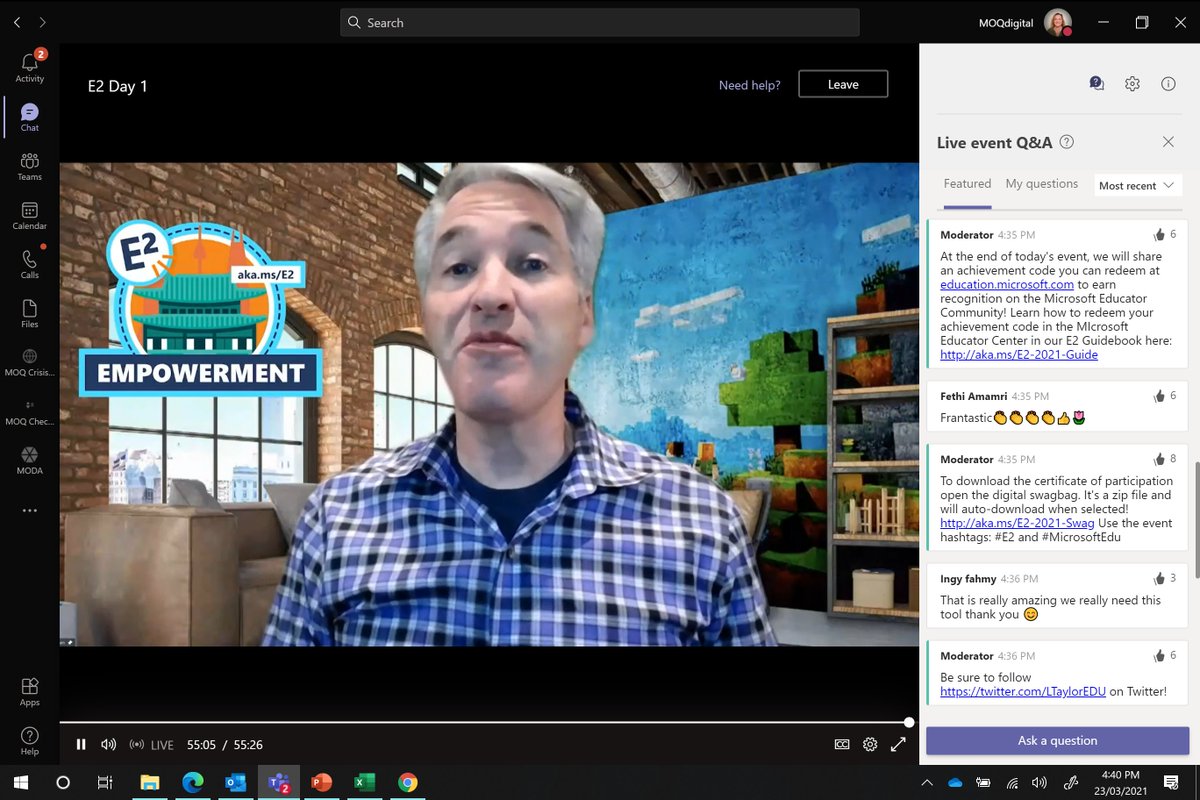Screen dimensions: 1200x800
Task: Open the Activity feed icon
Action: pyautogui.click(x=30, y=66)
